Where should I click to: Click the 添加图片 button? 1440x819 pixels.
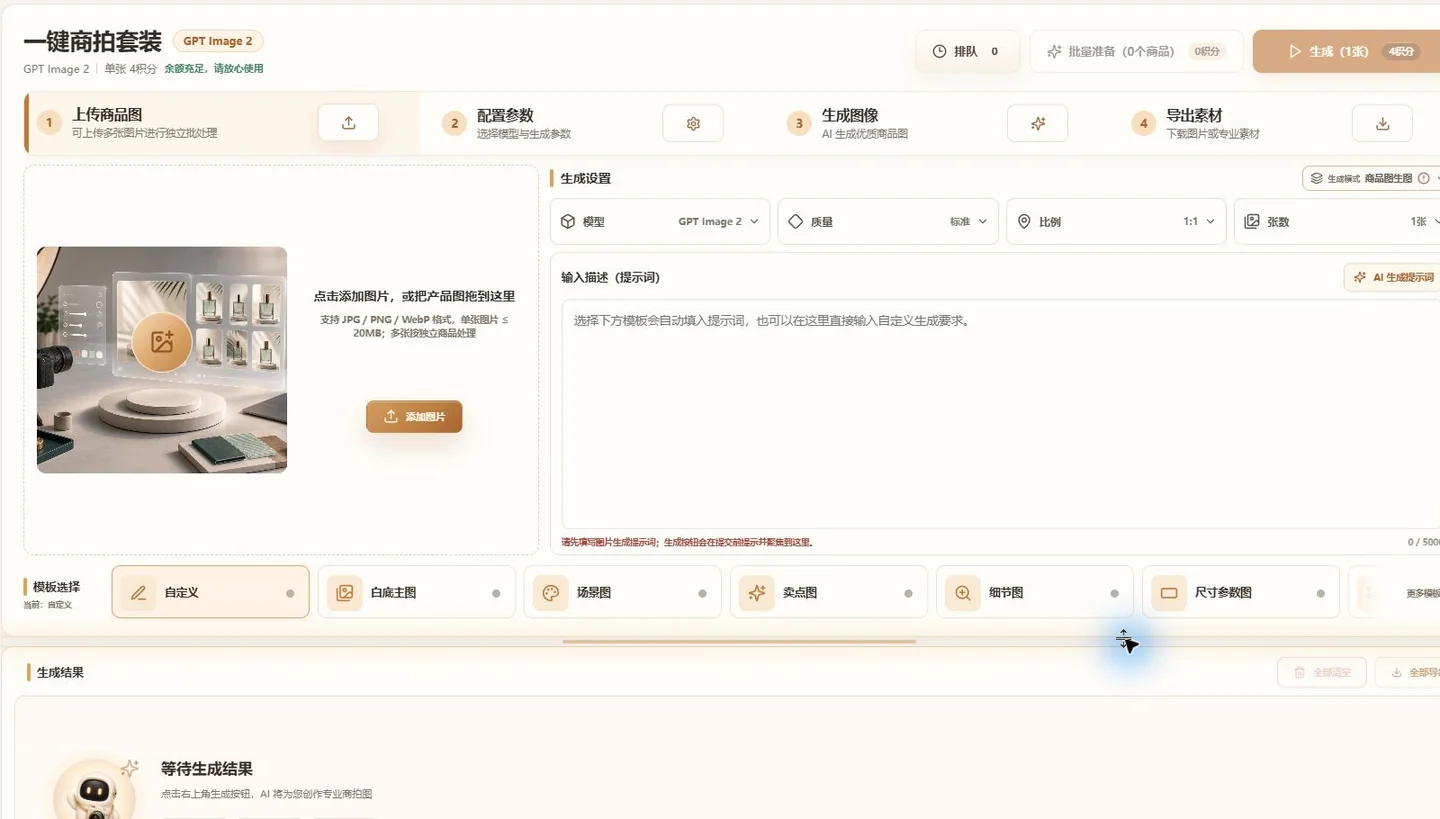[414, 417]
